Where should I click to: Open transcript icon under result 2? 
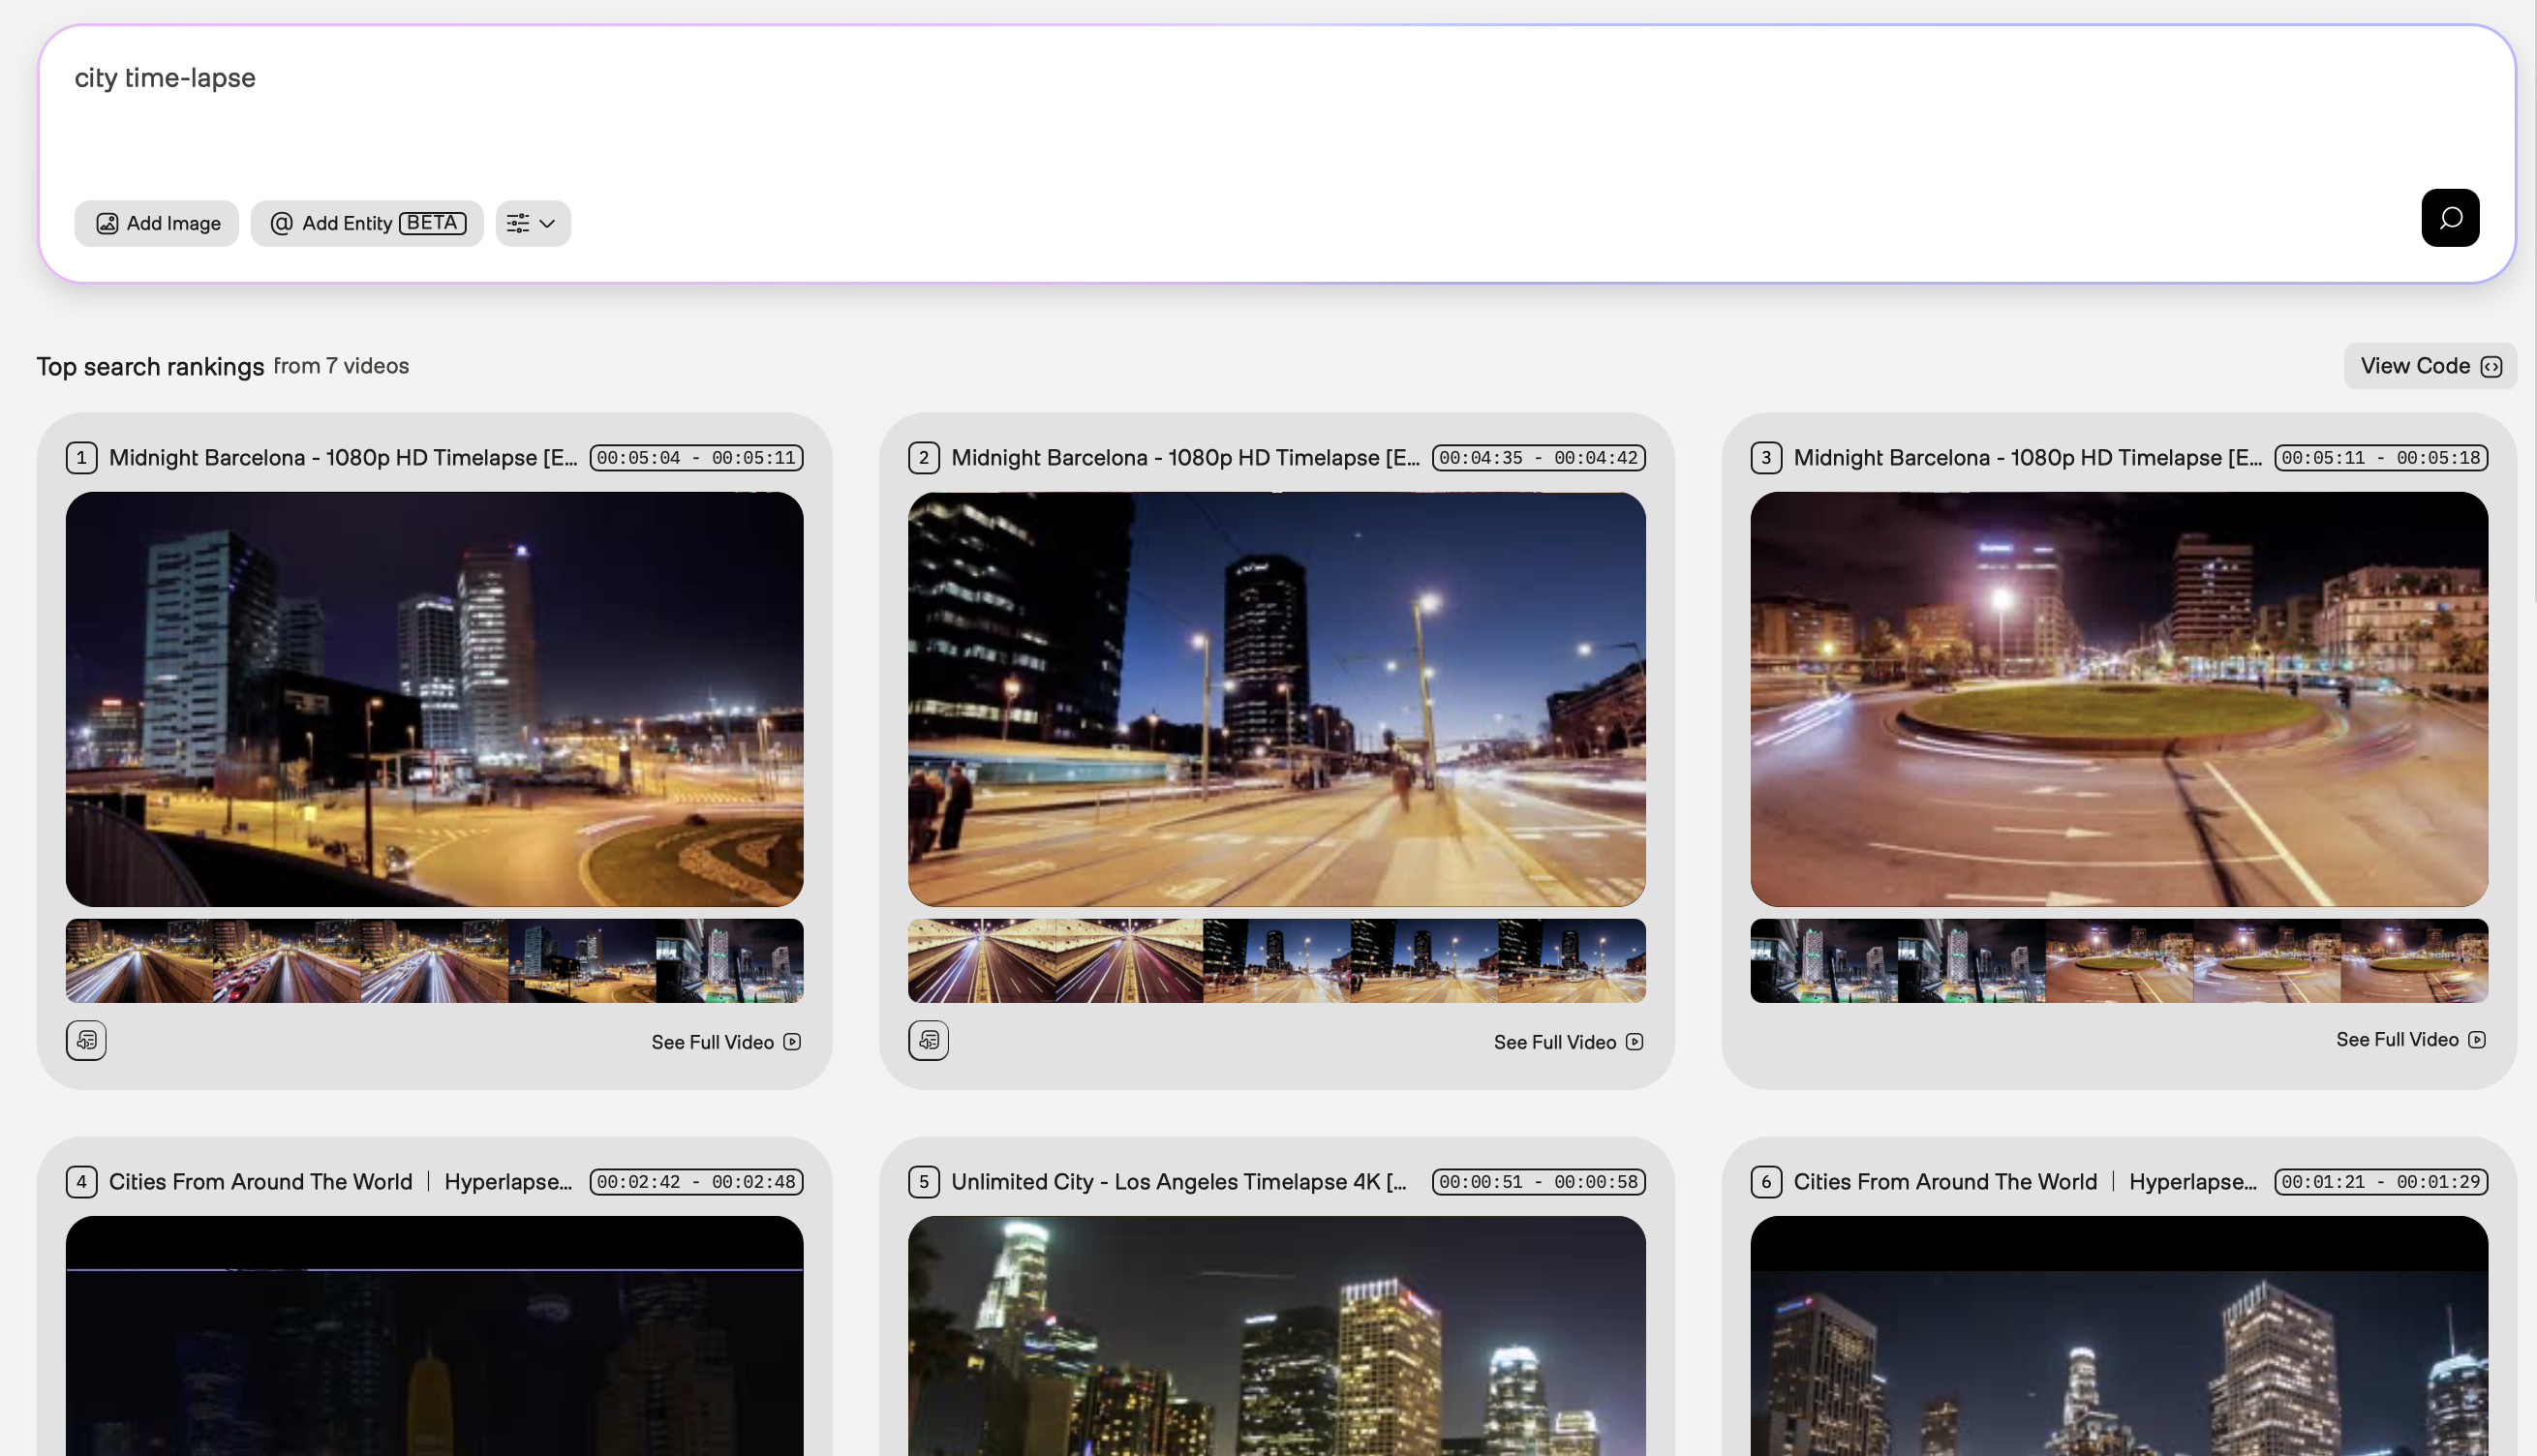tap(928, 1040)
